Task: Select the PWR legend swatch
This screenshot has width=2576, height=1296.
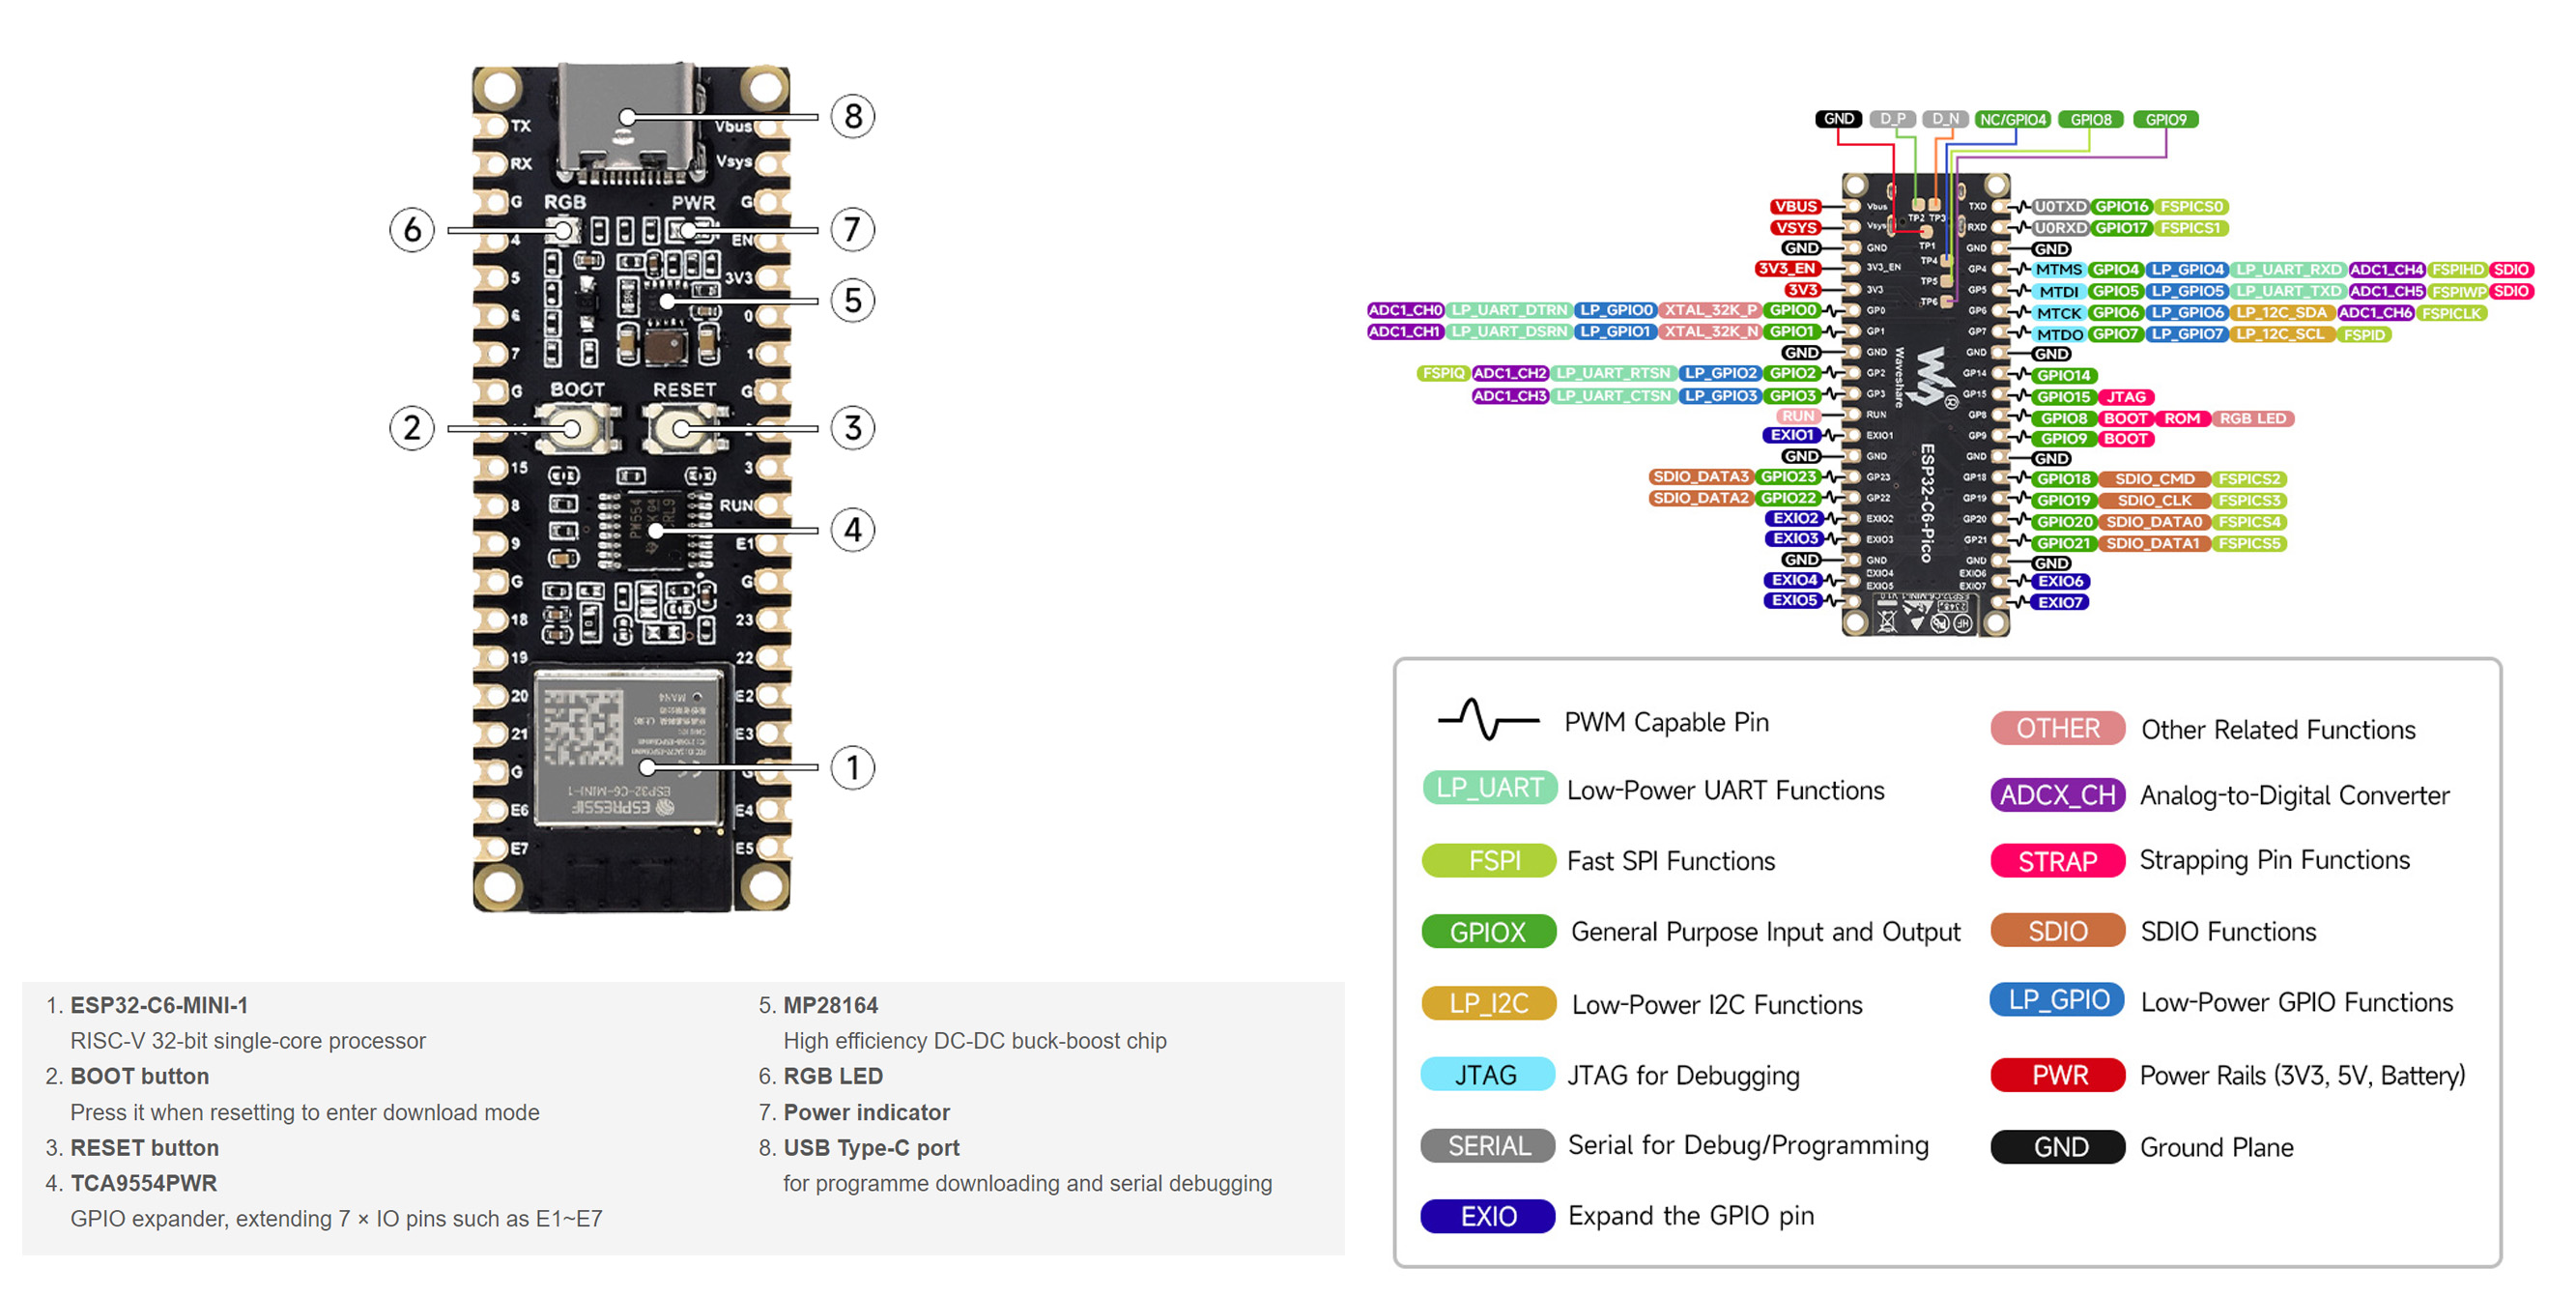Action: (2058, 1075)
